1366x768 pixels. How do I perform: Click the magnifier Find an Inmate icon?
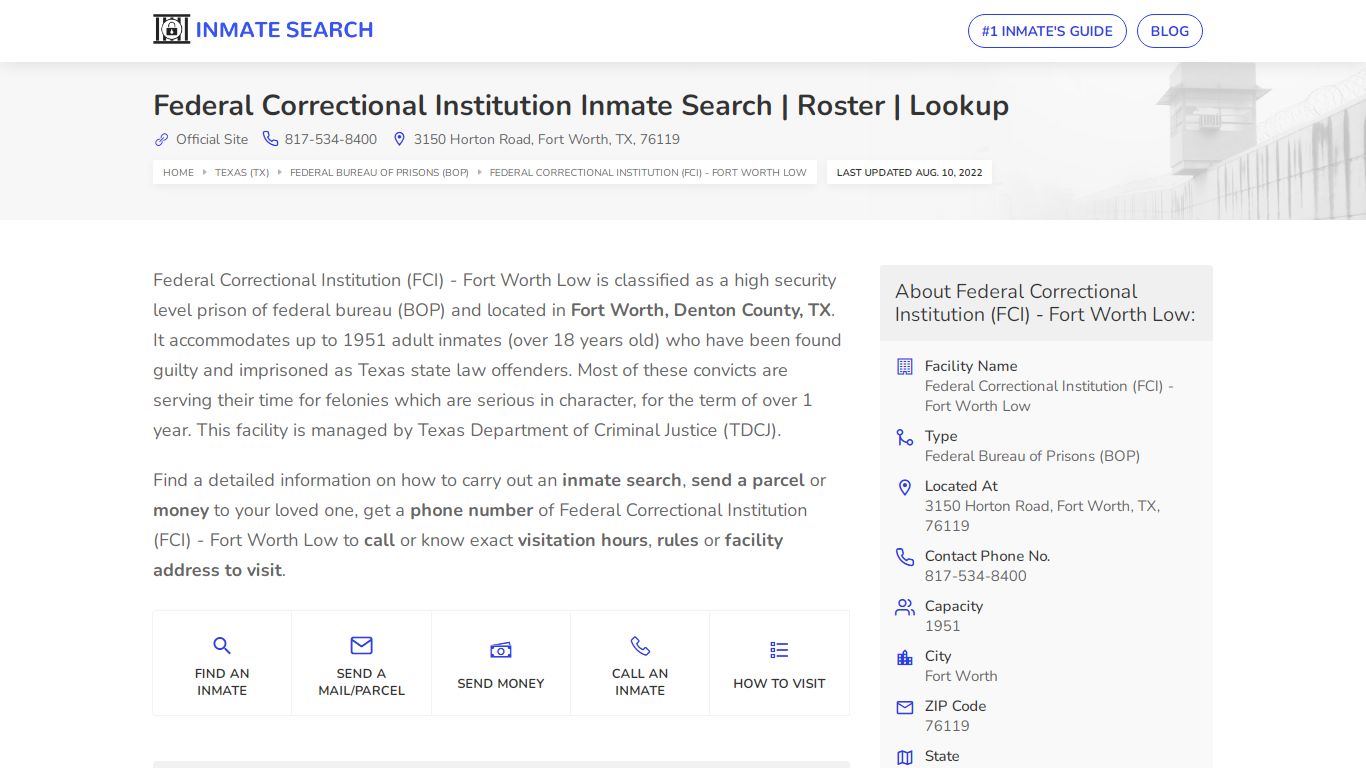[222, 646]
